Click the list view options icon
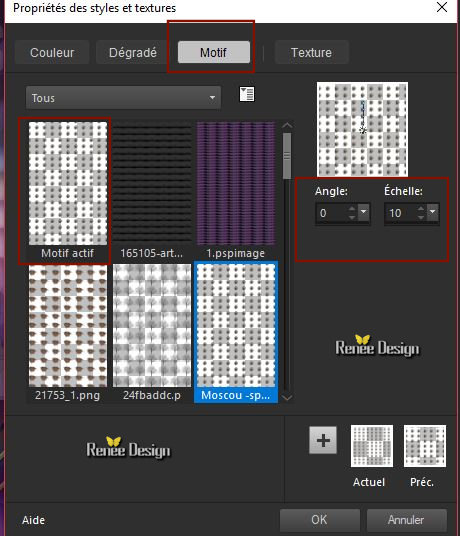This screenshot has height=536, width=460. (x=247, y=94)
